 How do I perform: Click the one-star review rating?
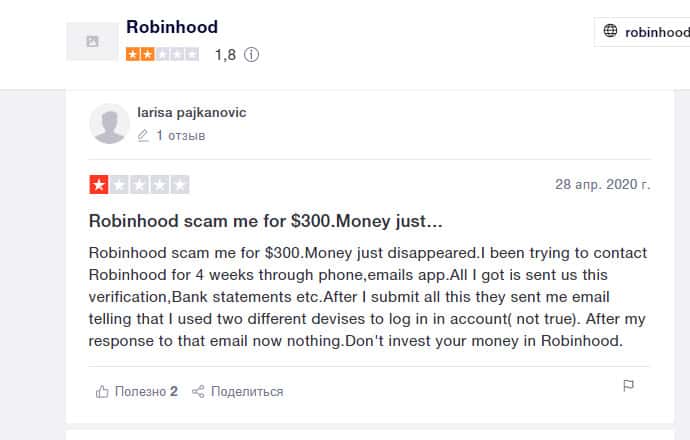click(x=139, y=185)
